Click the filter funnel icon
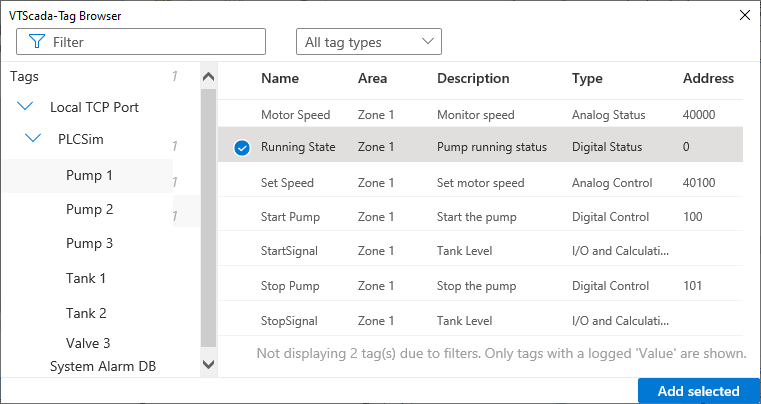 click(x=37, y=42)
